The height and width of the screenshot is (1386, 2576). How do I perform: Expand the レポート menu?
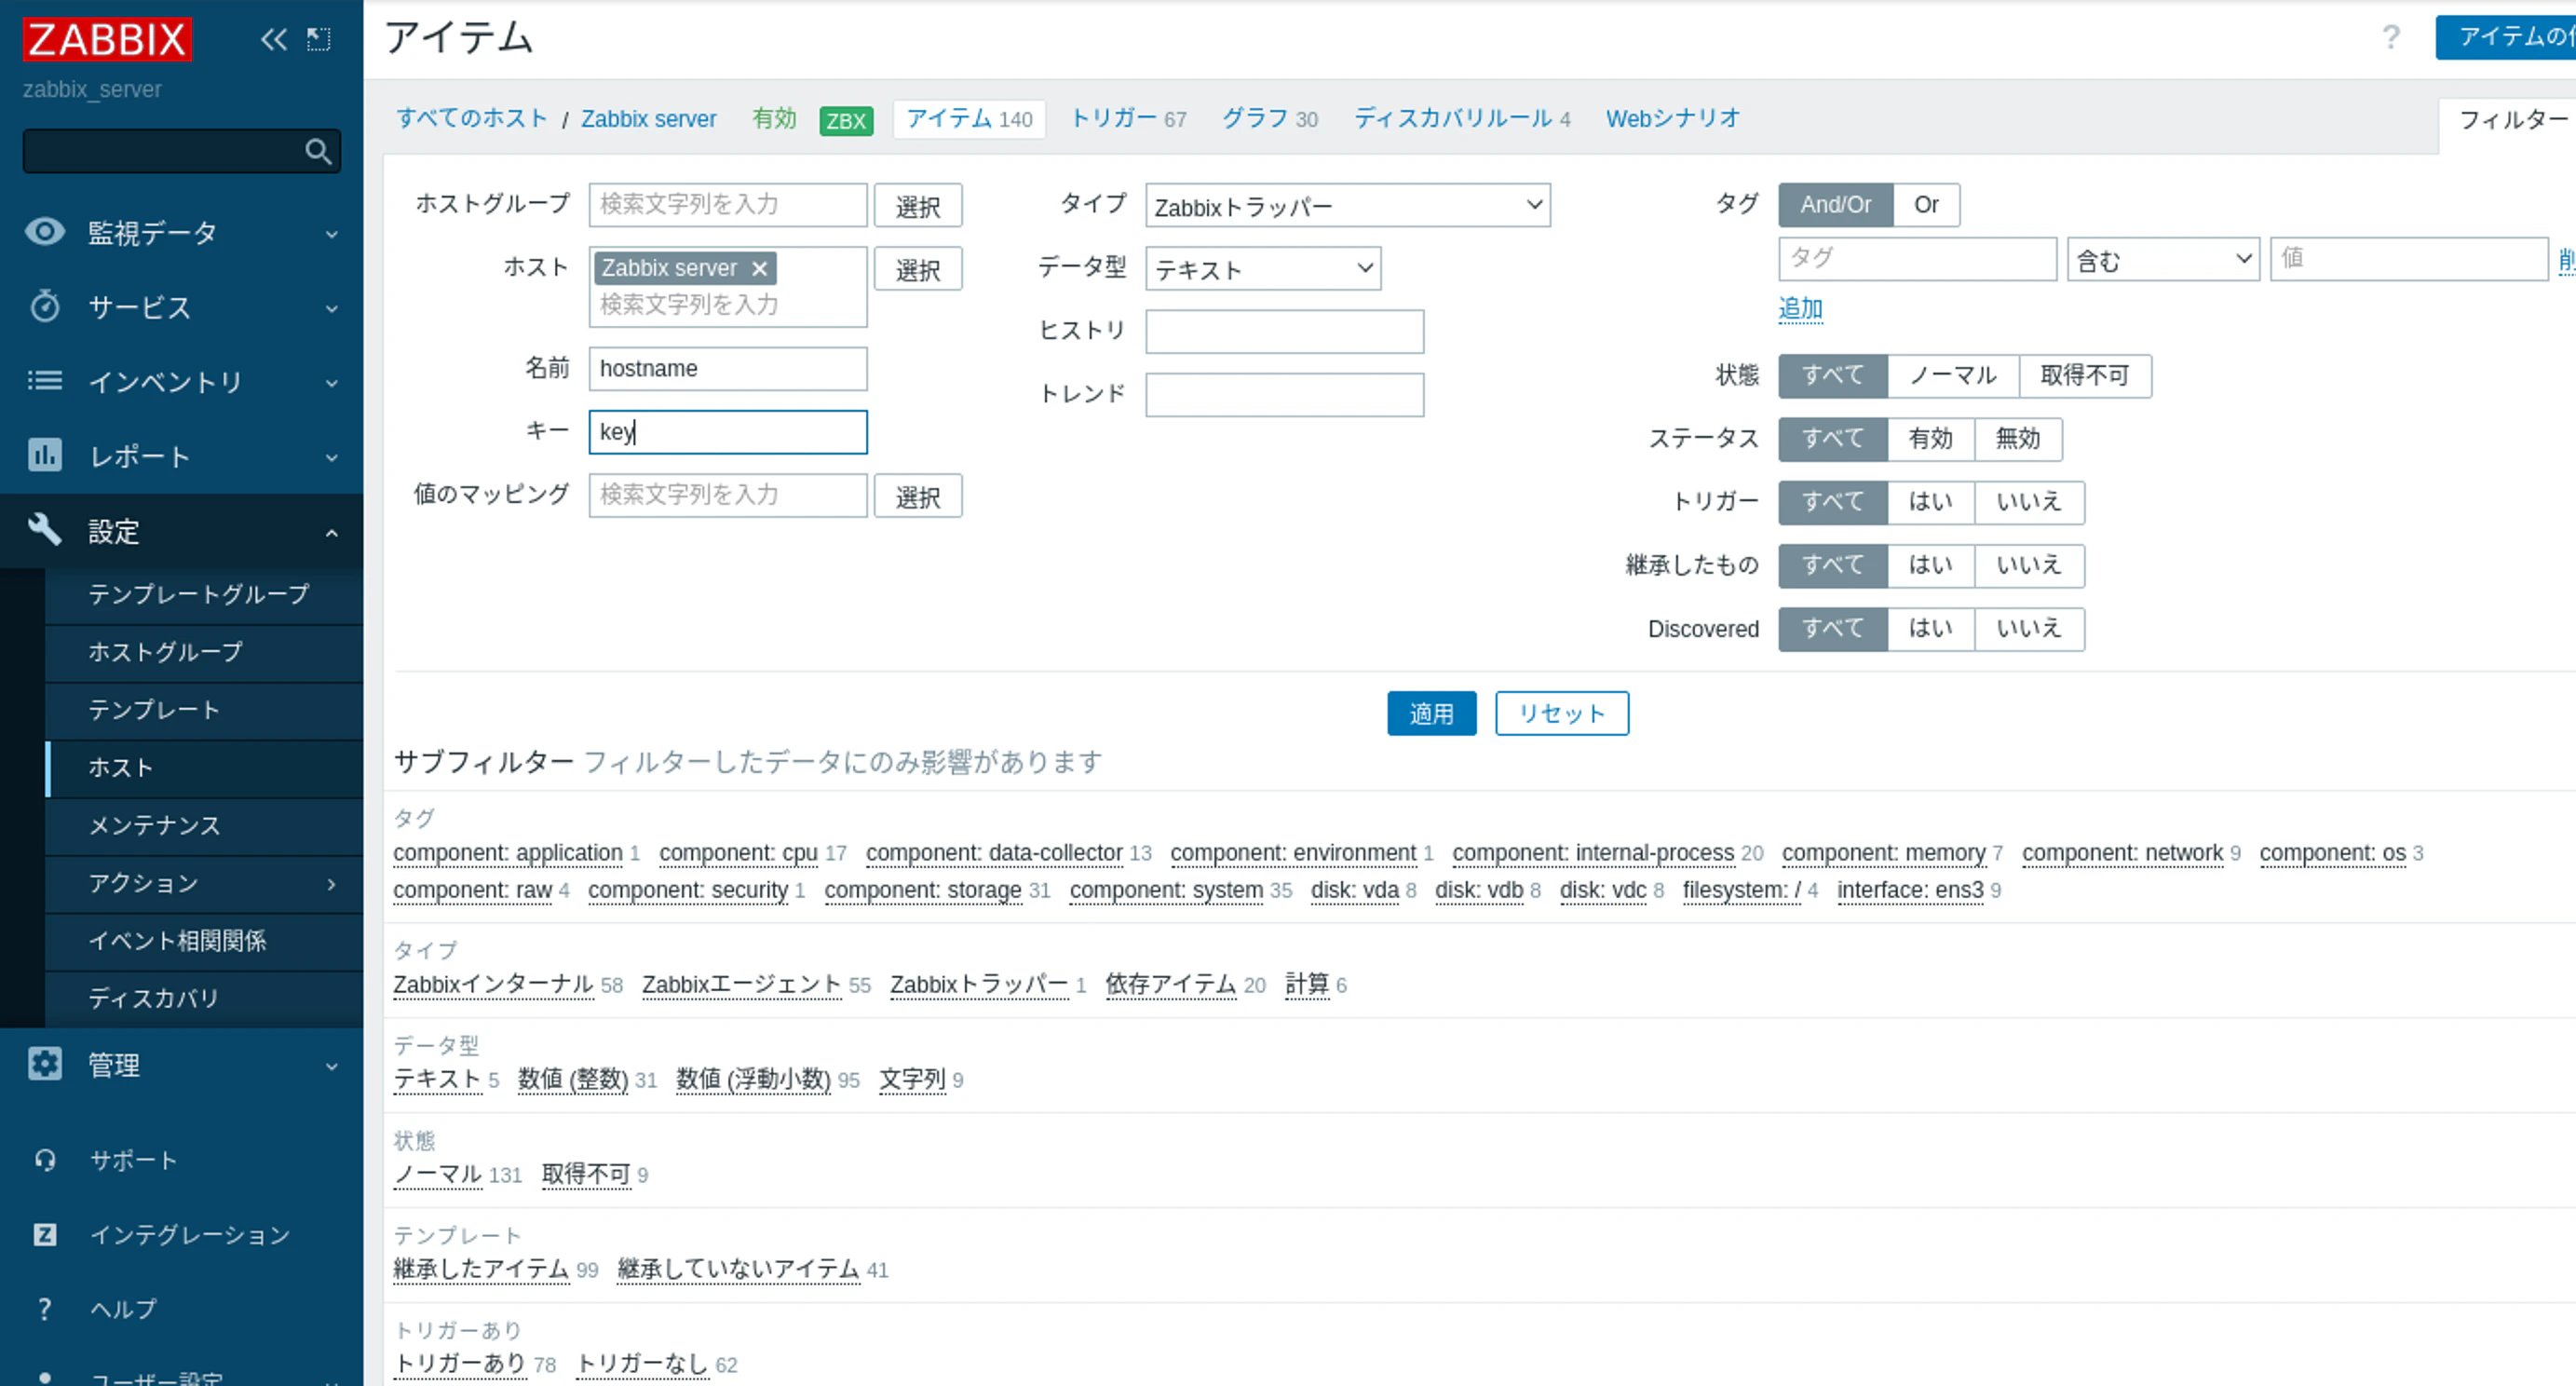(x=332, y=457)
